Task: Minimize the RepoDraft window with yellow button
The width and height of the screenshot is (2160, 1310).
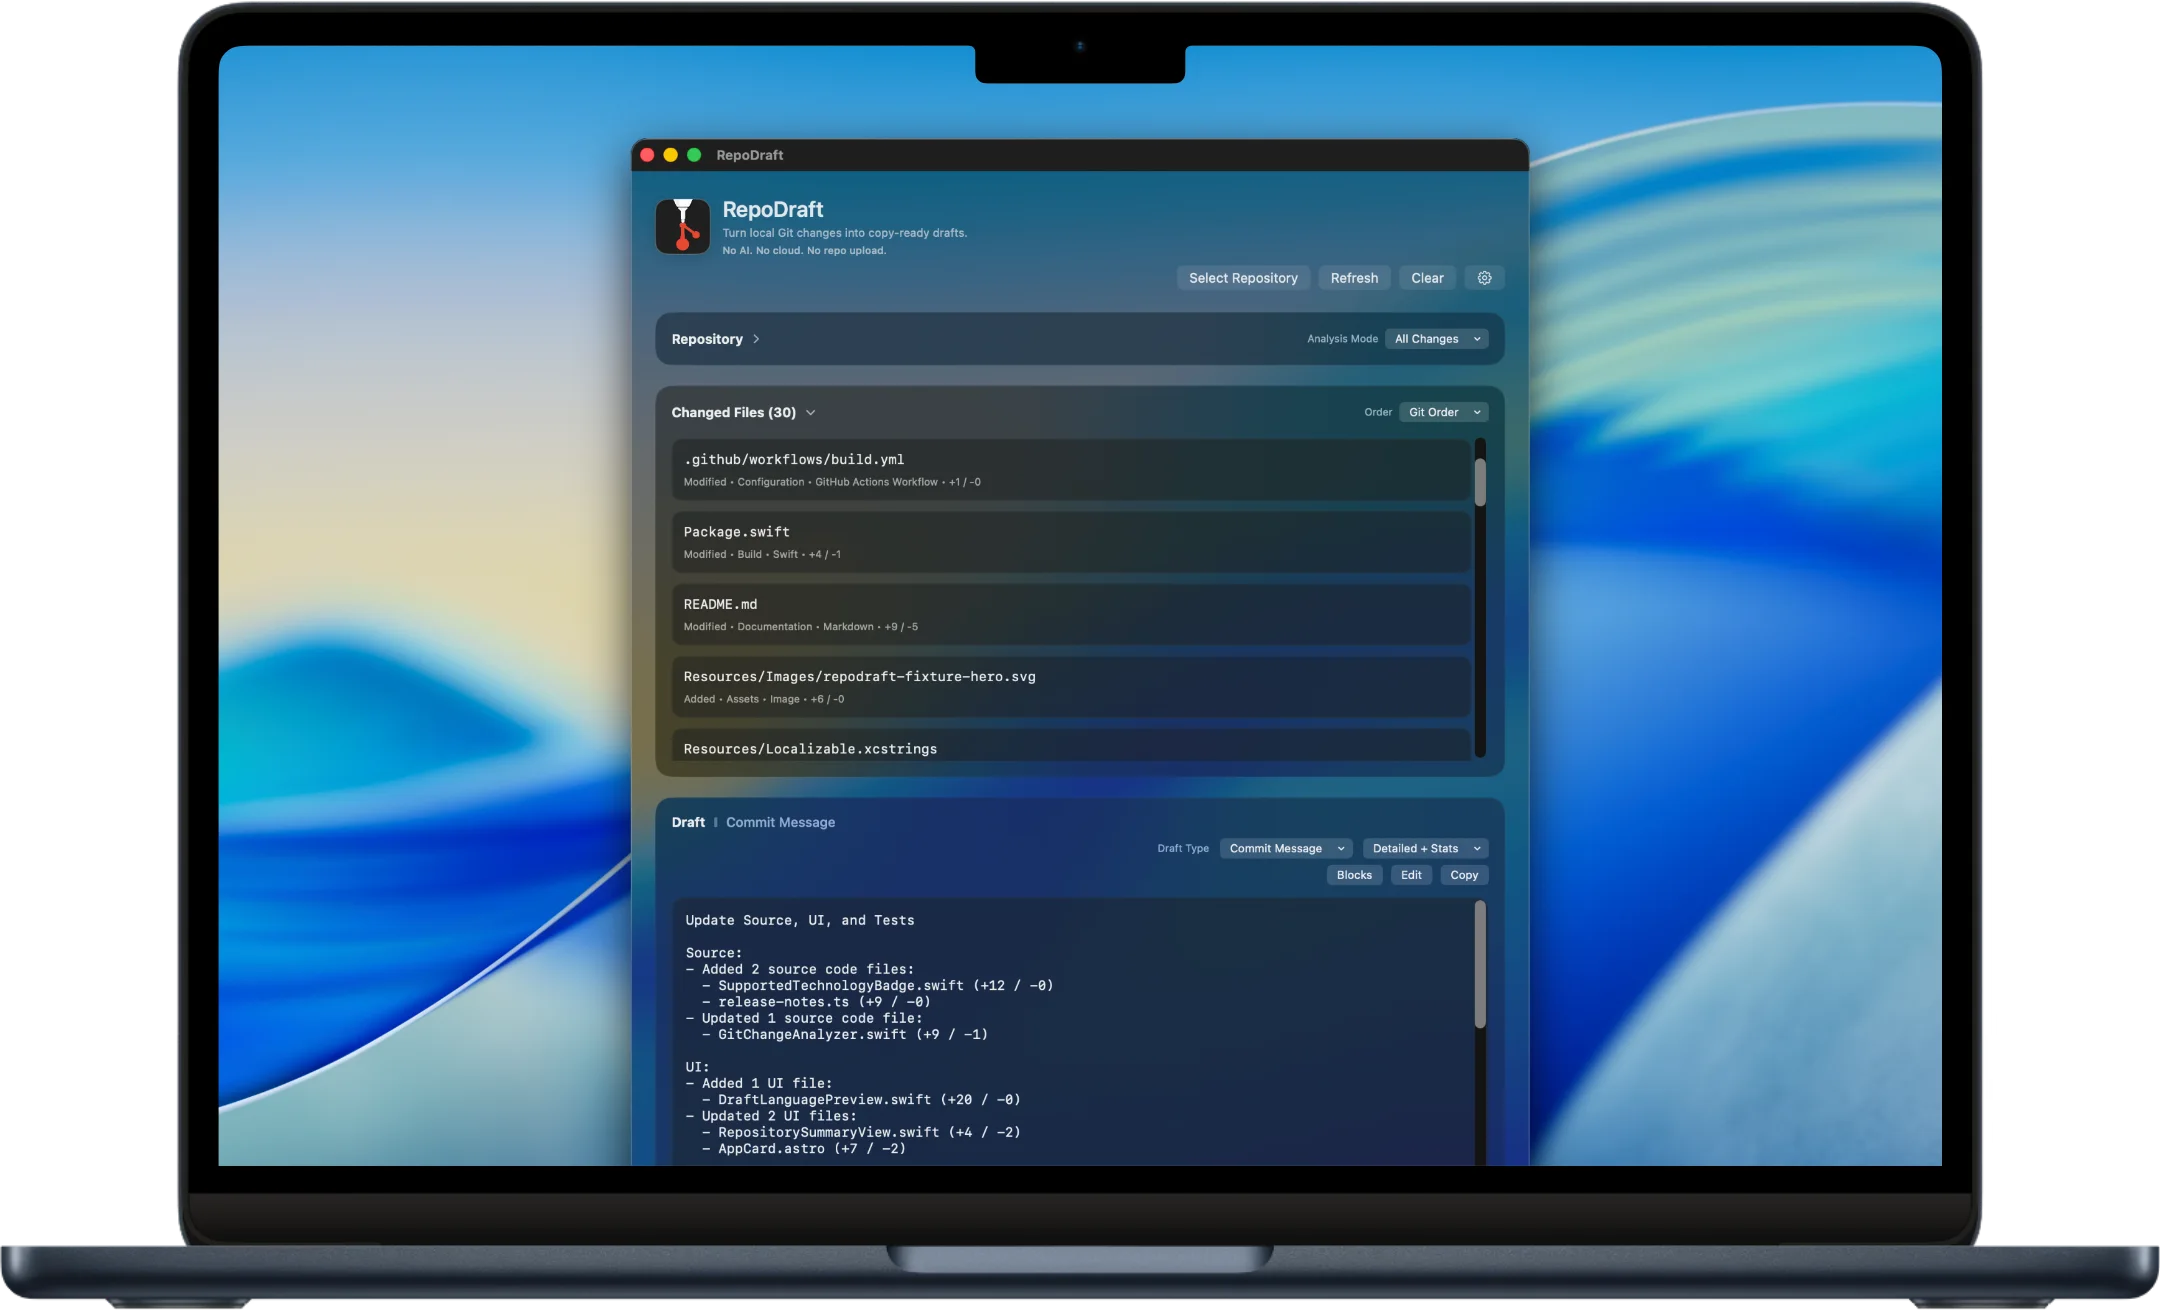Action: pos(671,155)
